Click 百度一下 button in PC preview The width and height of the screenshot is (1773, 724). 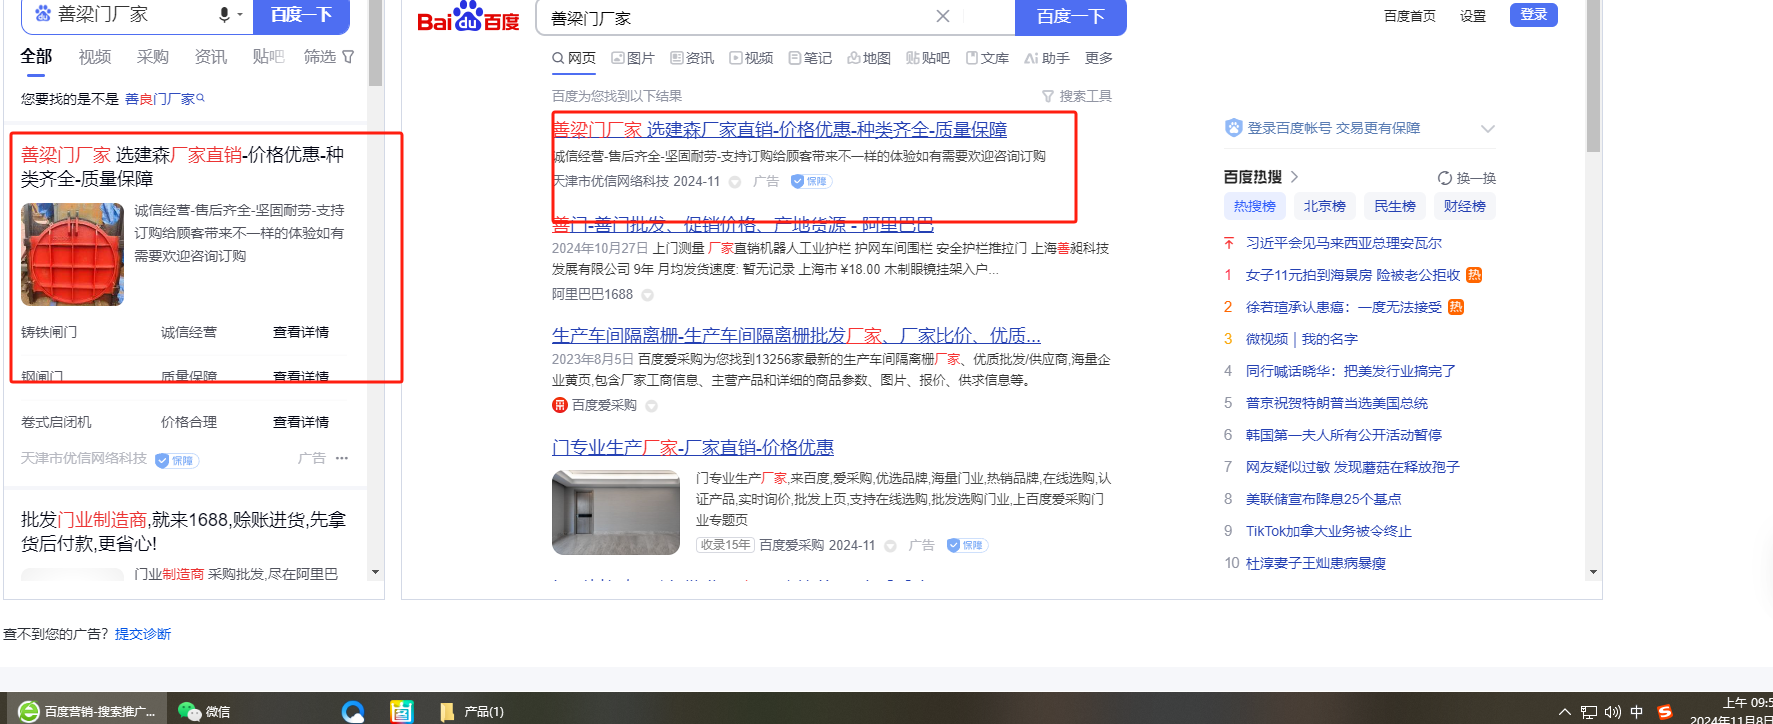coord(1071,17)
